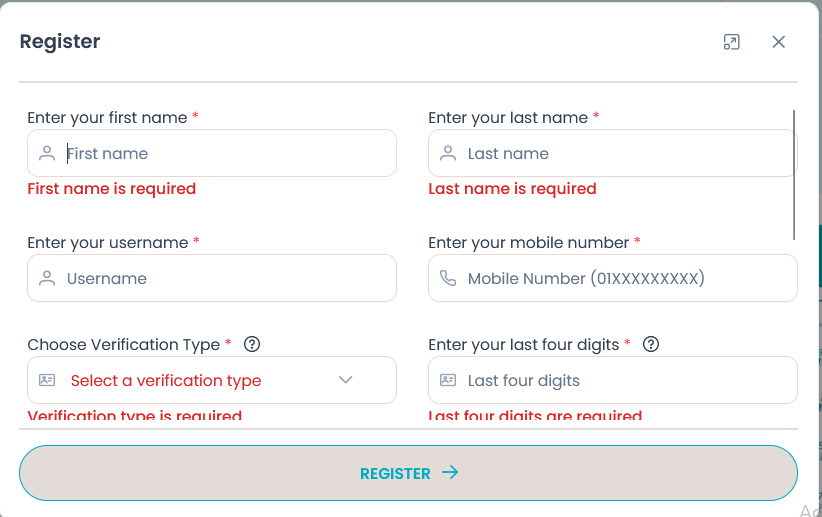
Task: Click the person icon in Last name field
Action: tap(448, 154)
